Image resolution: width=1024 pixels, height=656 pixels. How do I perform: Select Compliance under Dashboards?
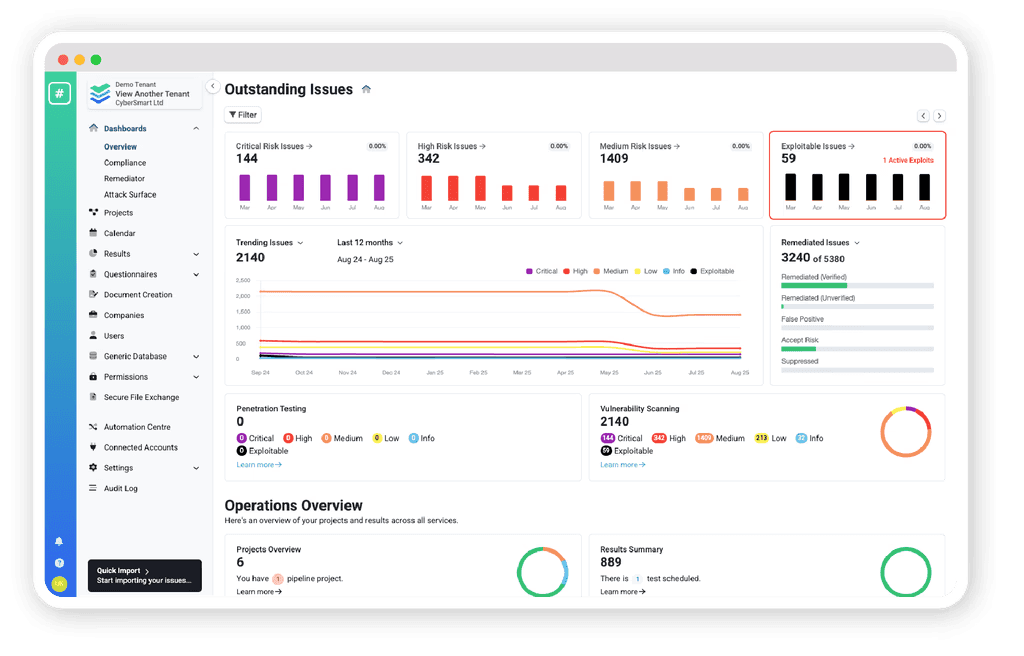click(127, 165)
